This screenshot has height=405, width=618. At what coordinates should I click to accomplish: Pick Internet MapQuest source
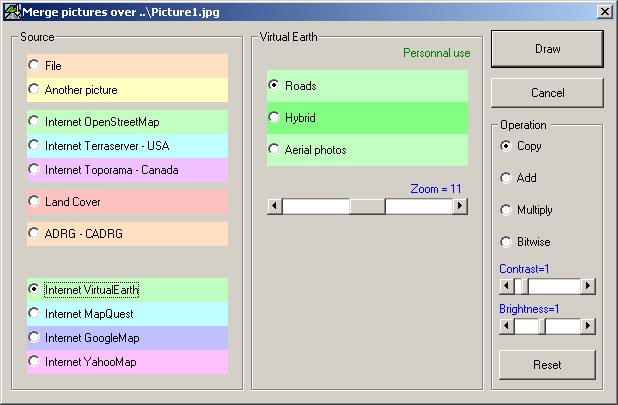pyautogui.click(x=127, y=314)
